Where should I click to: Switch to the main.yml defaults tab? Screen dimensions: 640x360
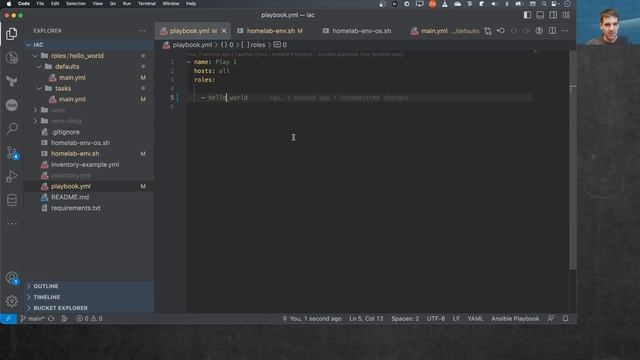[444, 31]
